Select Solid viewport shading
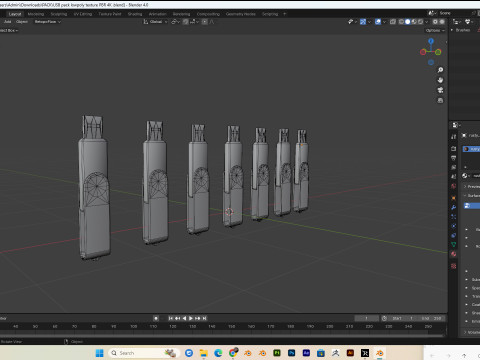This screenshot has height=360, width=480. point(408,22)
